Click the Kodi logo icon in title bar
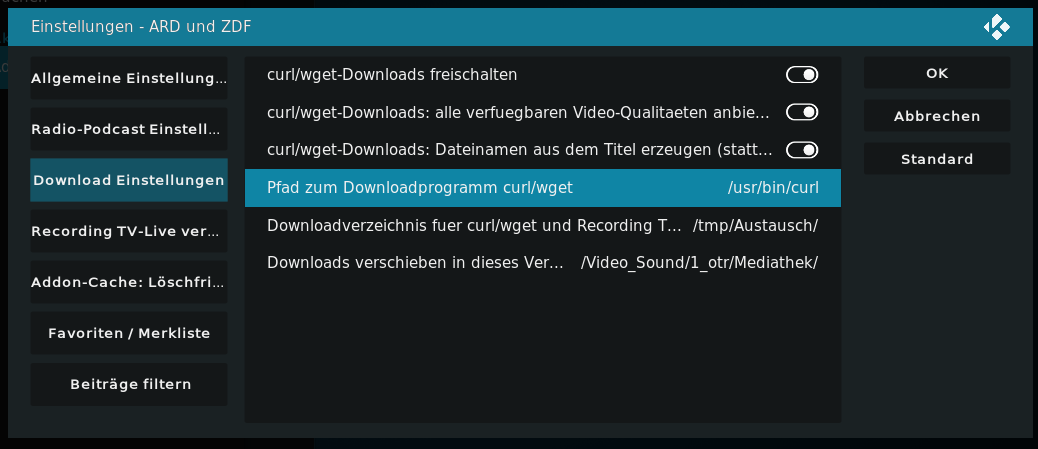 996,27
